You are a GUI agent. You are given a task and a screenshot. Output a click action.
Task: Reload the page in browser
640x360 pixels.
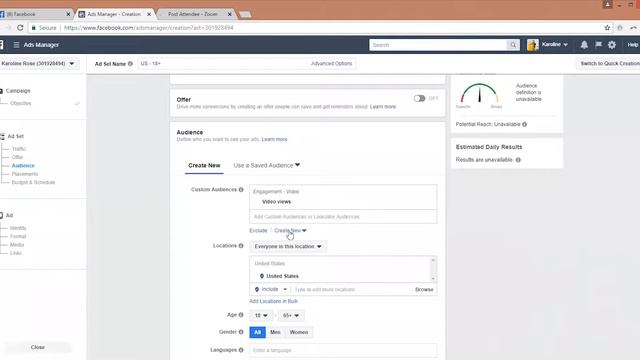(x=20, y=28)
